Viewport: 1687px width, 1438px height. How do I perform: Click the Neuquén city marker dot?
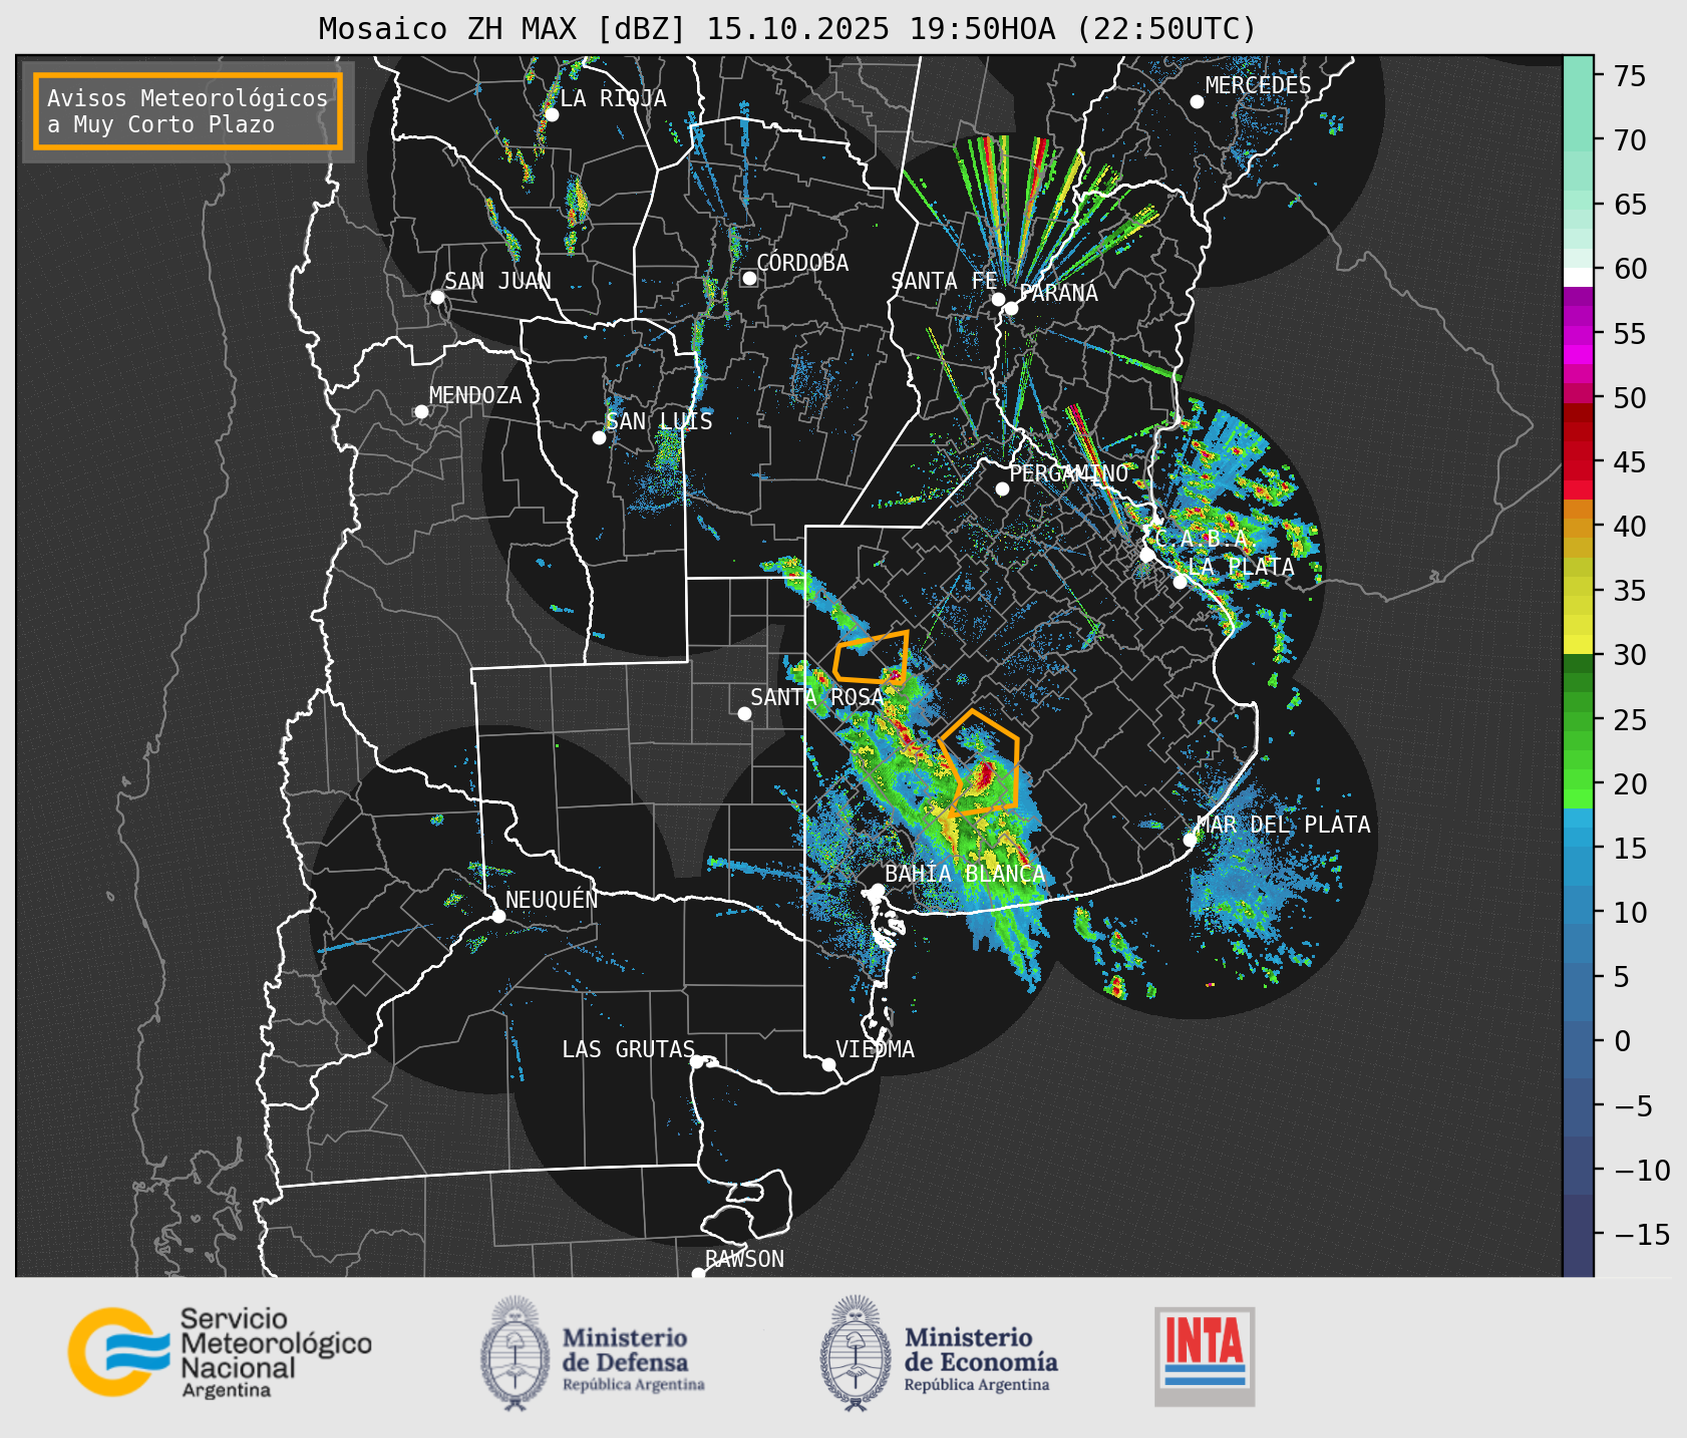tap(498, 916)
